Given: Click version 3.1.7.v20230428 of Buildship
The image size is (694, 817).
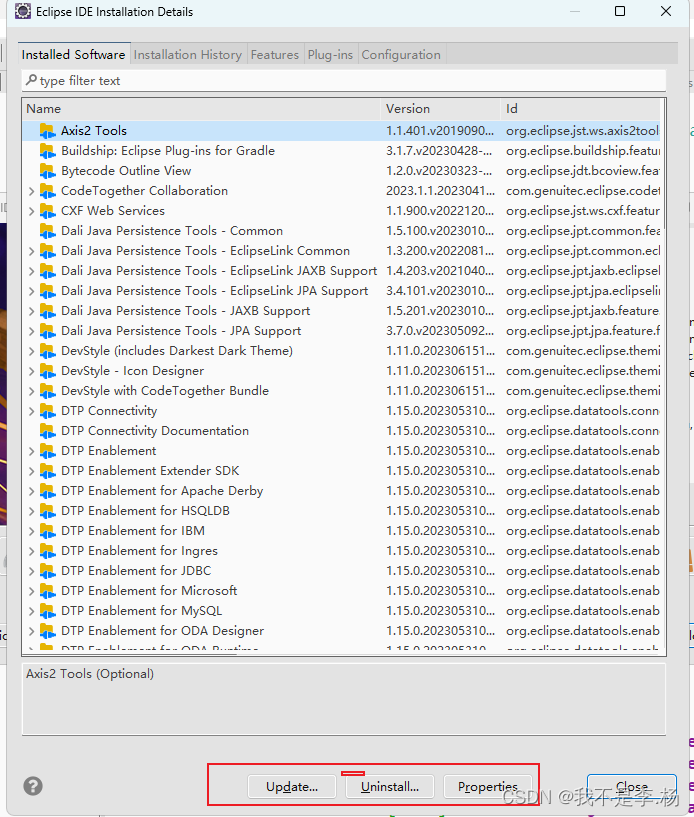Looking at the screenshot, I should (x=439, y=151).
